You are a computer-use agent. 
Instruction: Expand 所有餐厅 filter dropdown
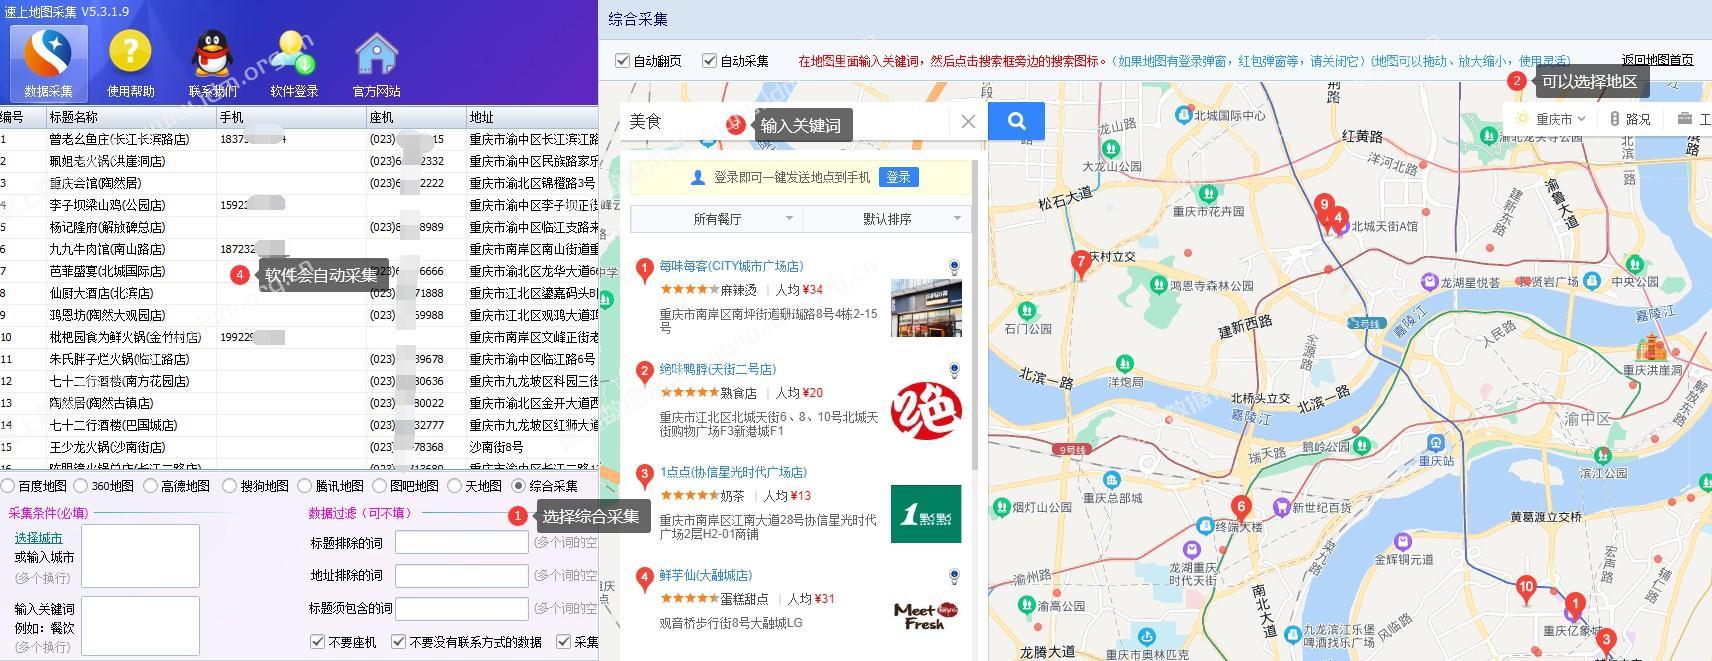[x=716, y=218]
